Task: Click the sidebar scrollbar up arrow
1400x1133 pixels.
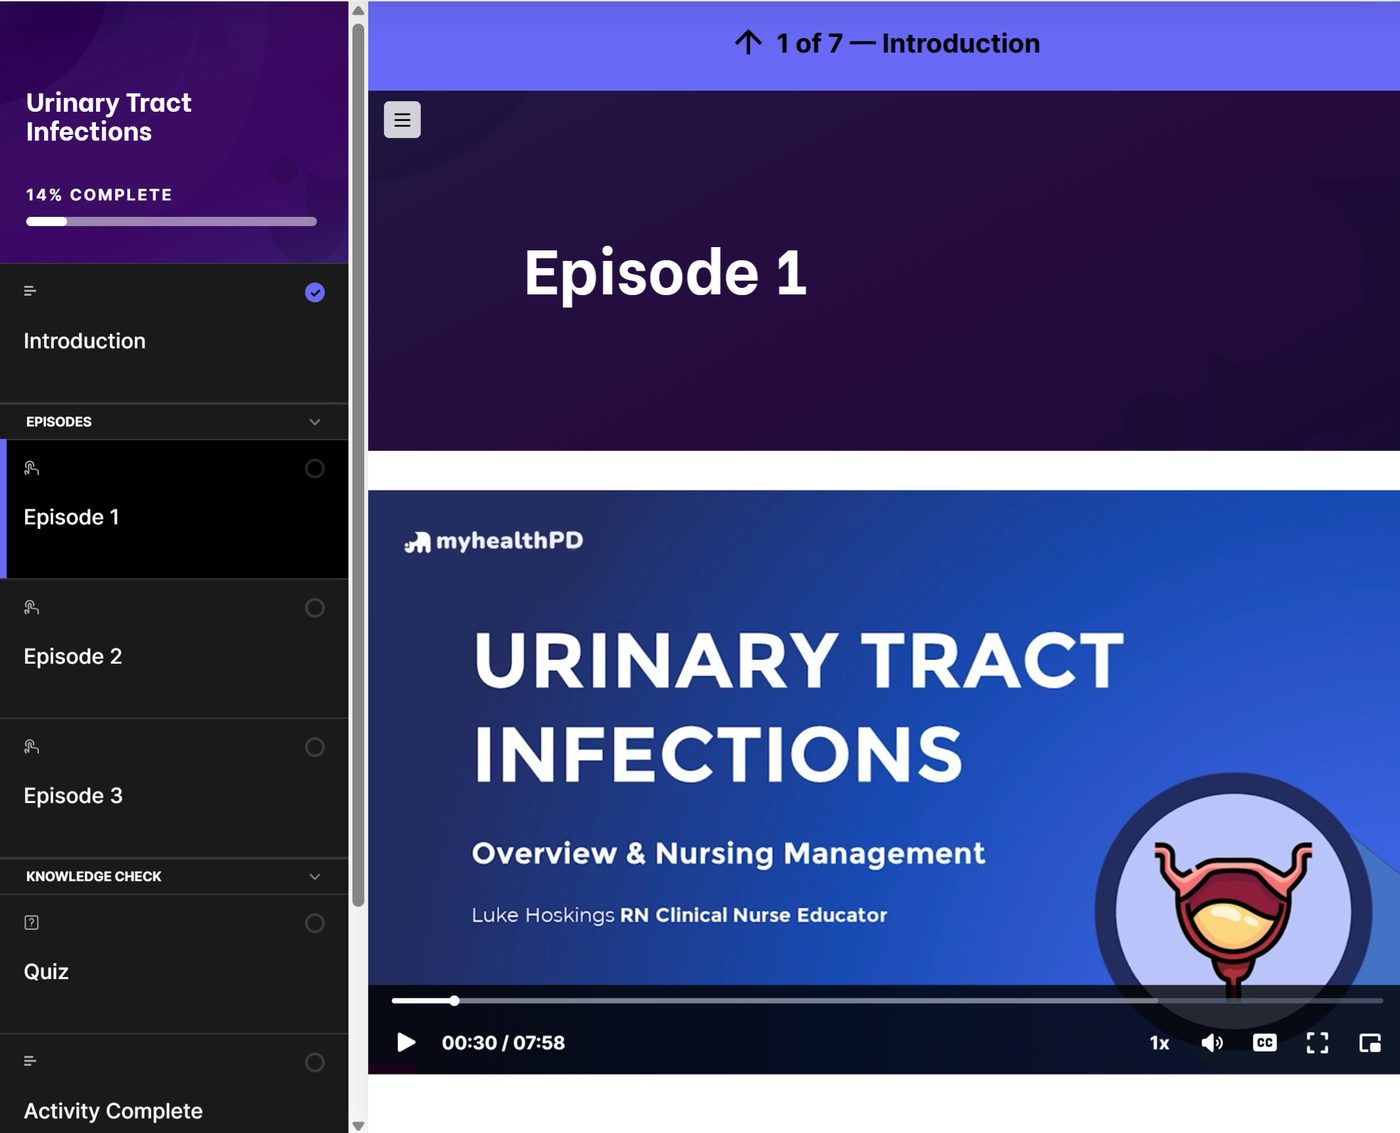Action: 358,9
